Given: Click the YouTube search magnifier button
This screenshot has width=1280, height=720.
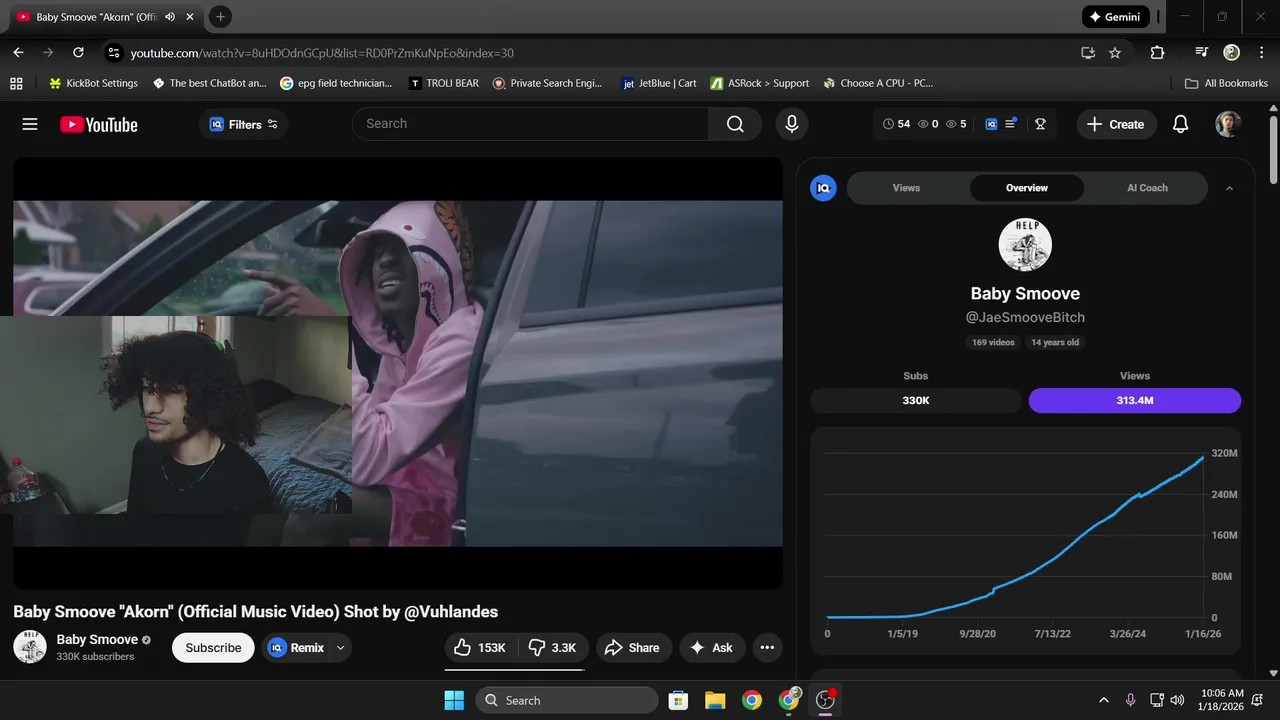Looking at the screenshot, I should (x=735, y=124).
